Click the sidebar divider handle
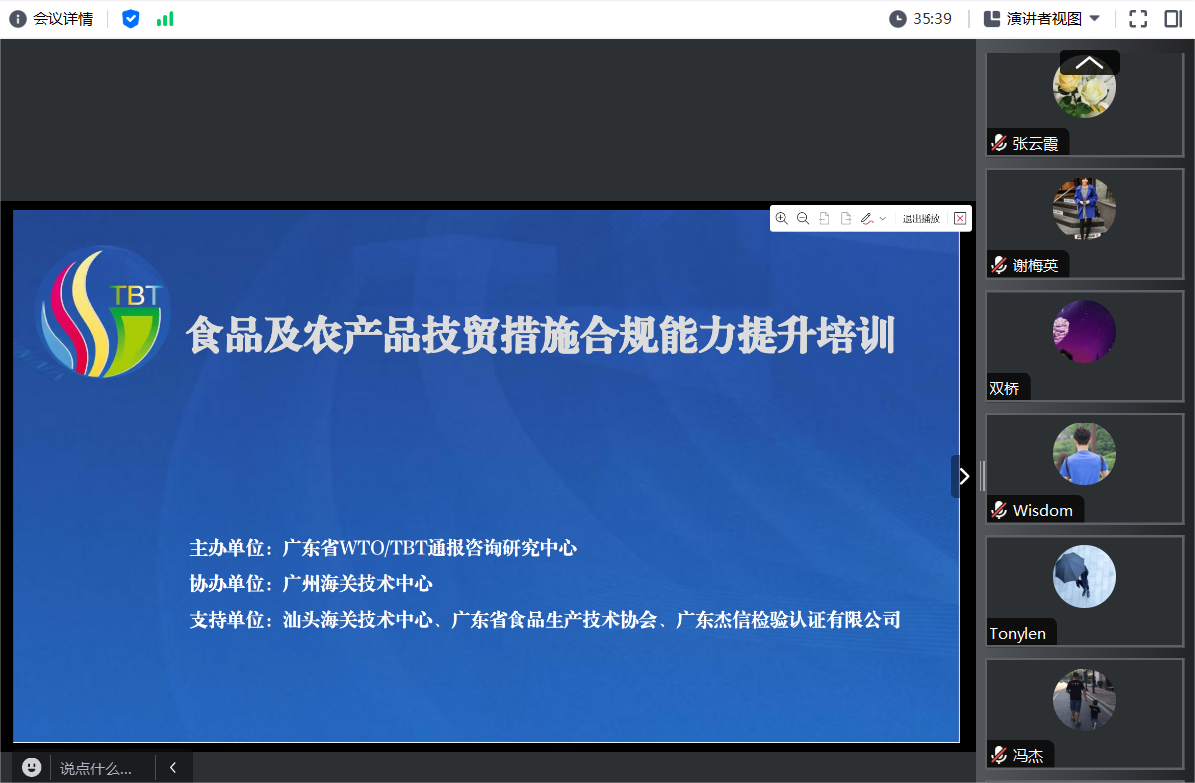Screen dimensions: 1195x783 tap(983, 477)
